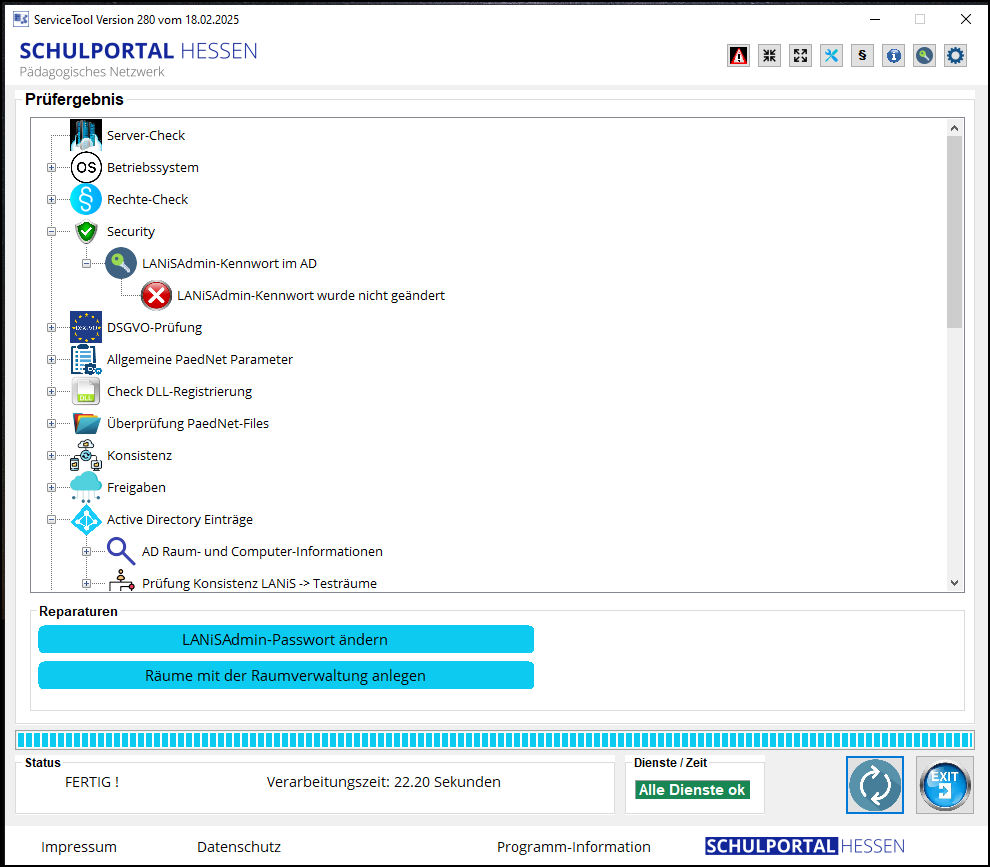Click the LANiSAdmin-Passwort ändern repair button

[x=286, y=639]
